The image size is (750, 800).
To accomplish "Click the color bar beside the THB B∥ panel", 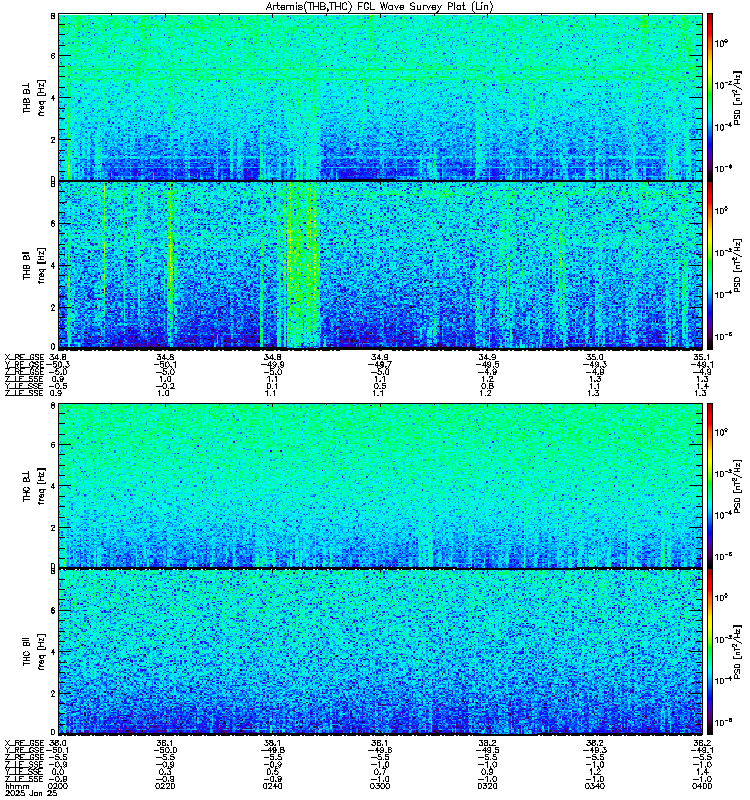I will [710, 265].
